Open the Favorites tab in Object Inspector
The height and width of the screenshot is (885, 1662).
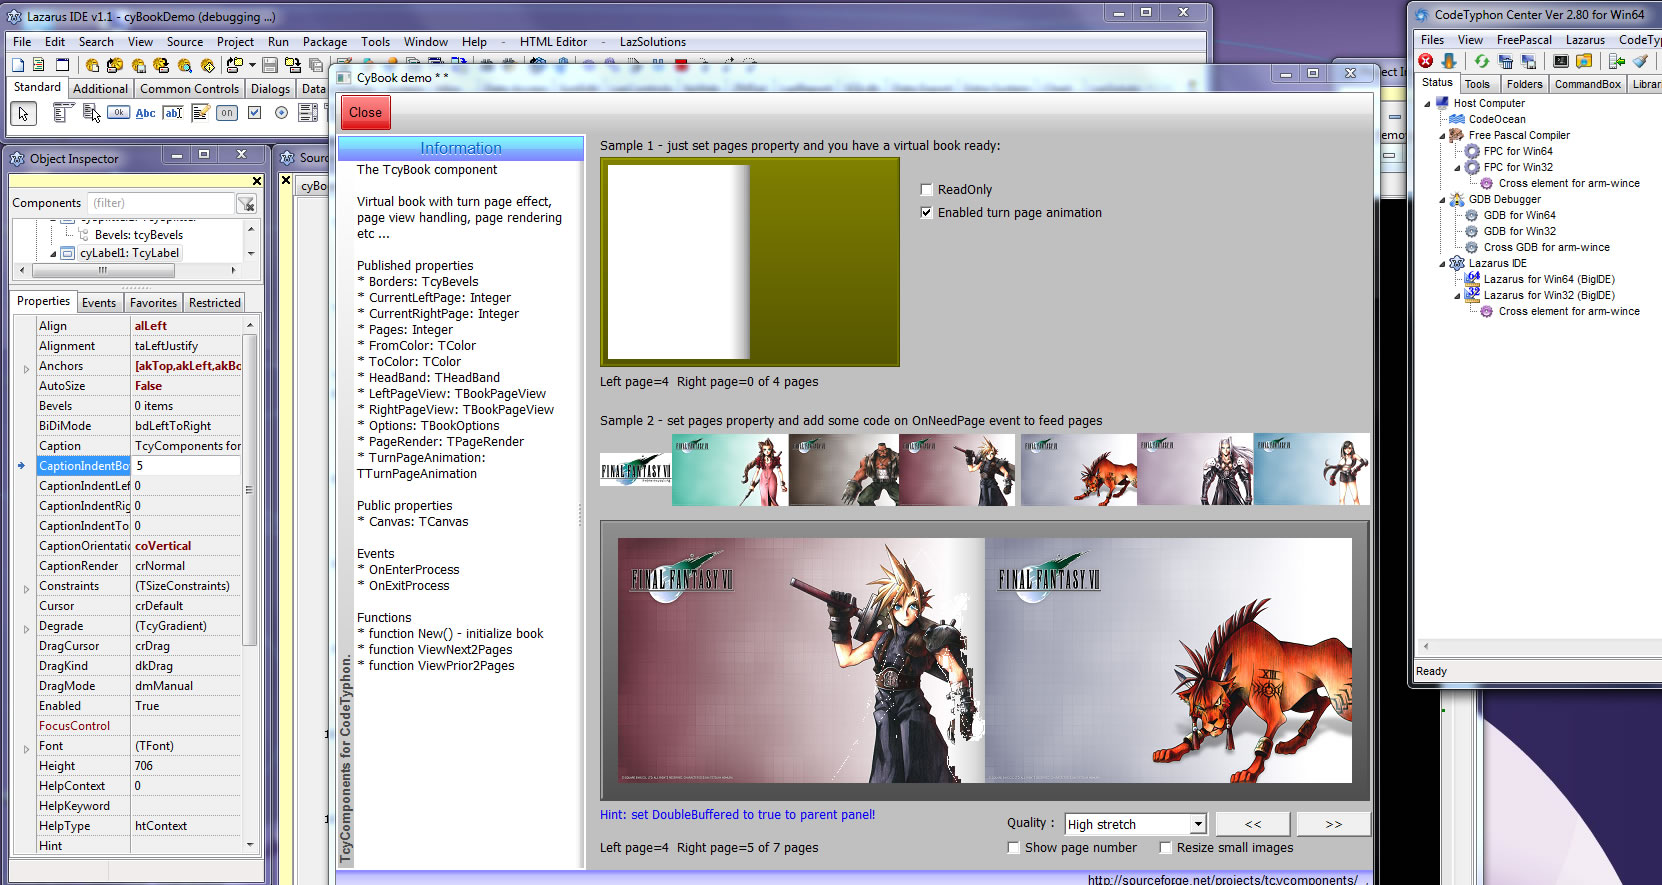coord(153,303)
